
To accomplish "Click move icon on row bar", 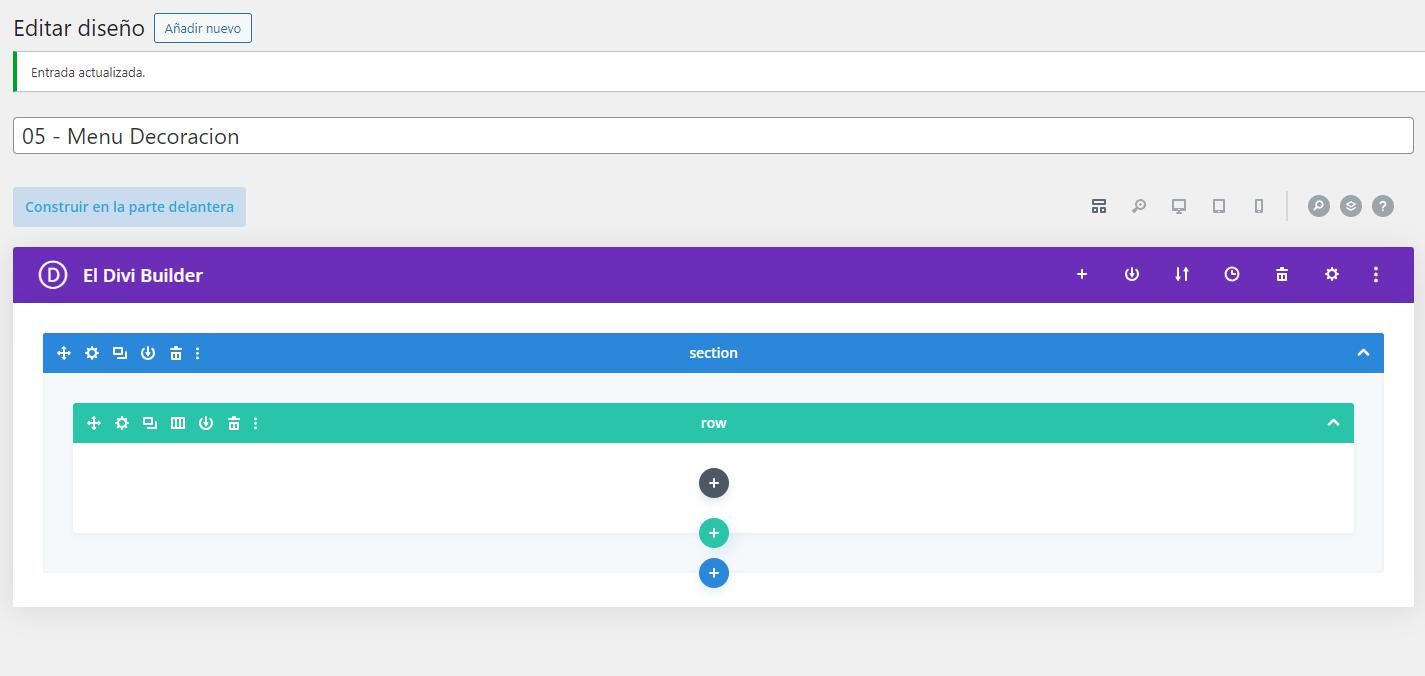I will click(x=94, y=423).
